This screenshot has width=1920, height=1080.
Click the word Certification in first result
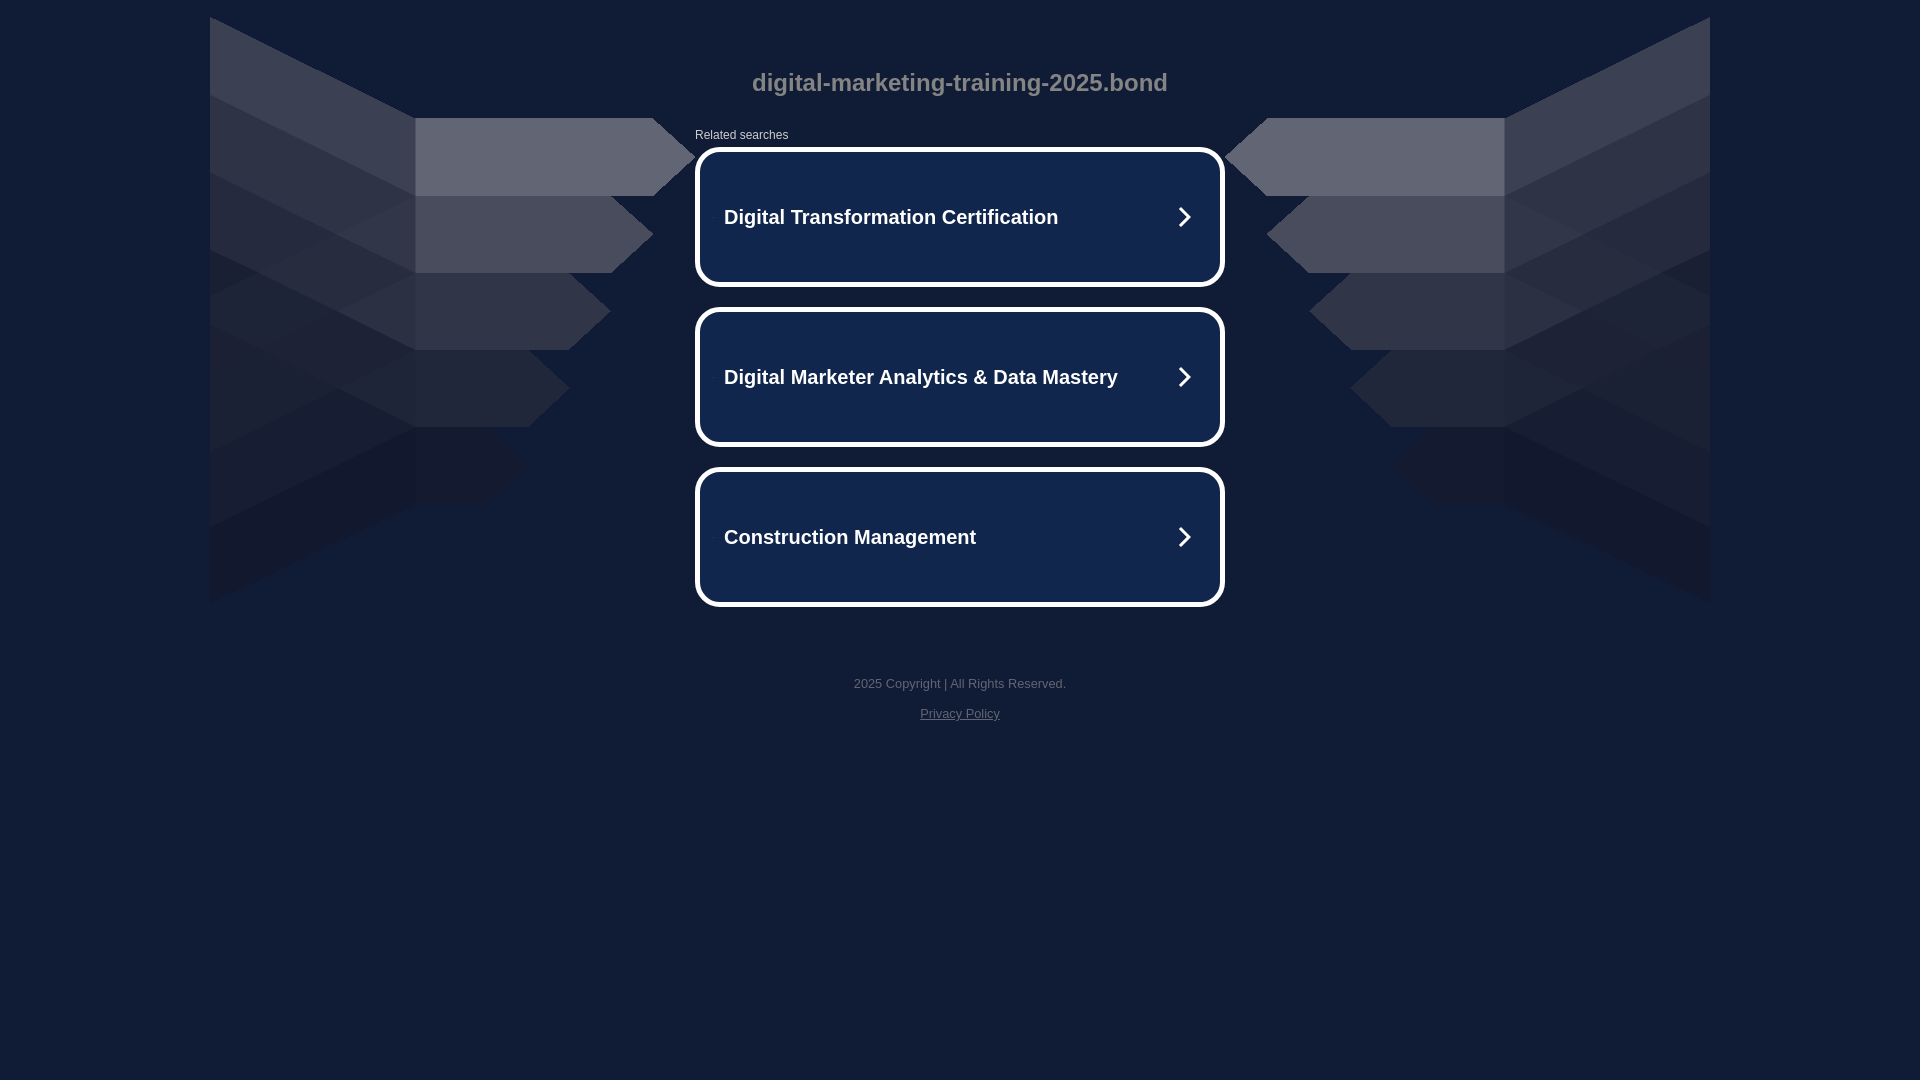(999, 217)
